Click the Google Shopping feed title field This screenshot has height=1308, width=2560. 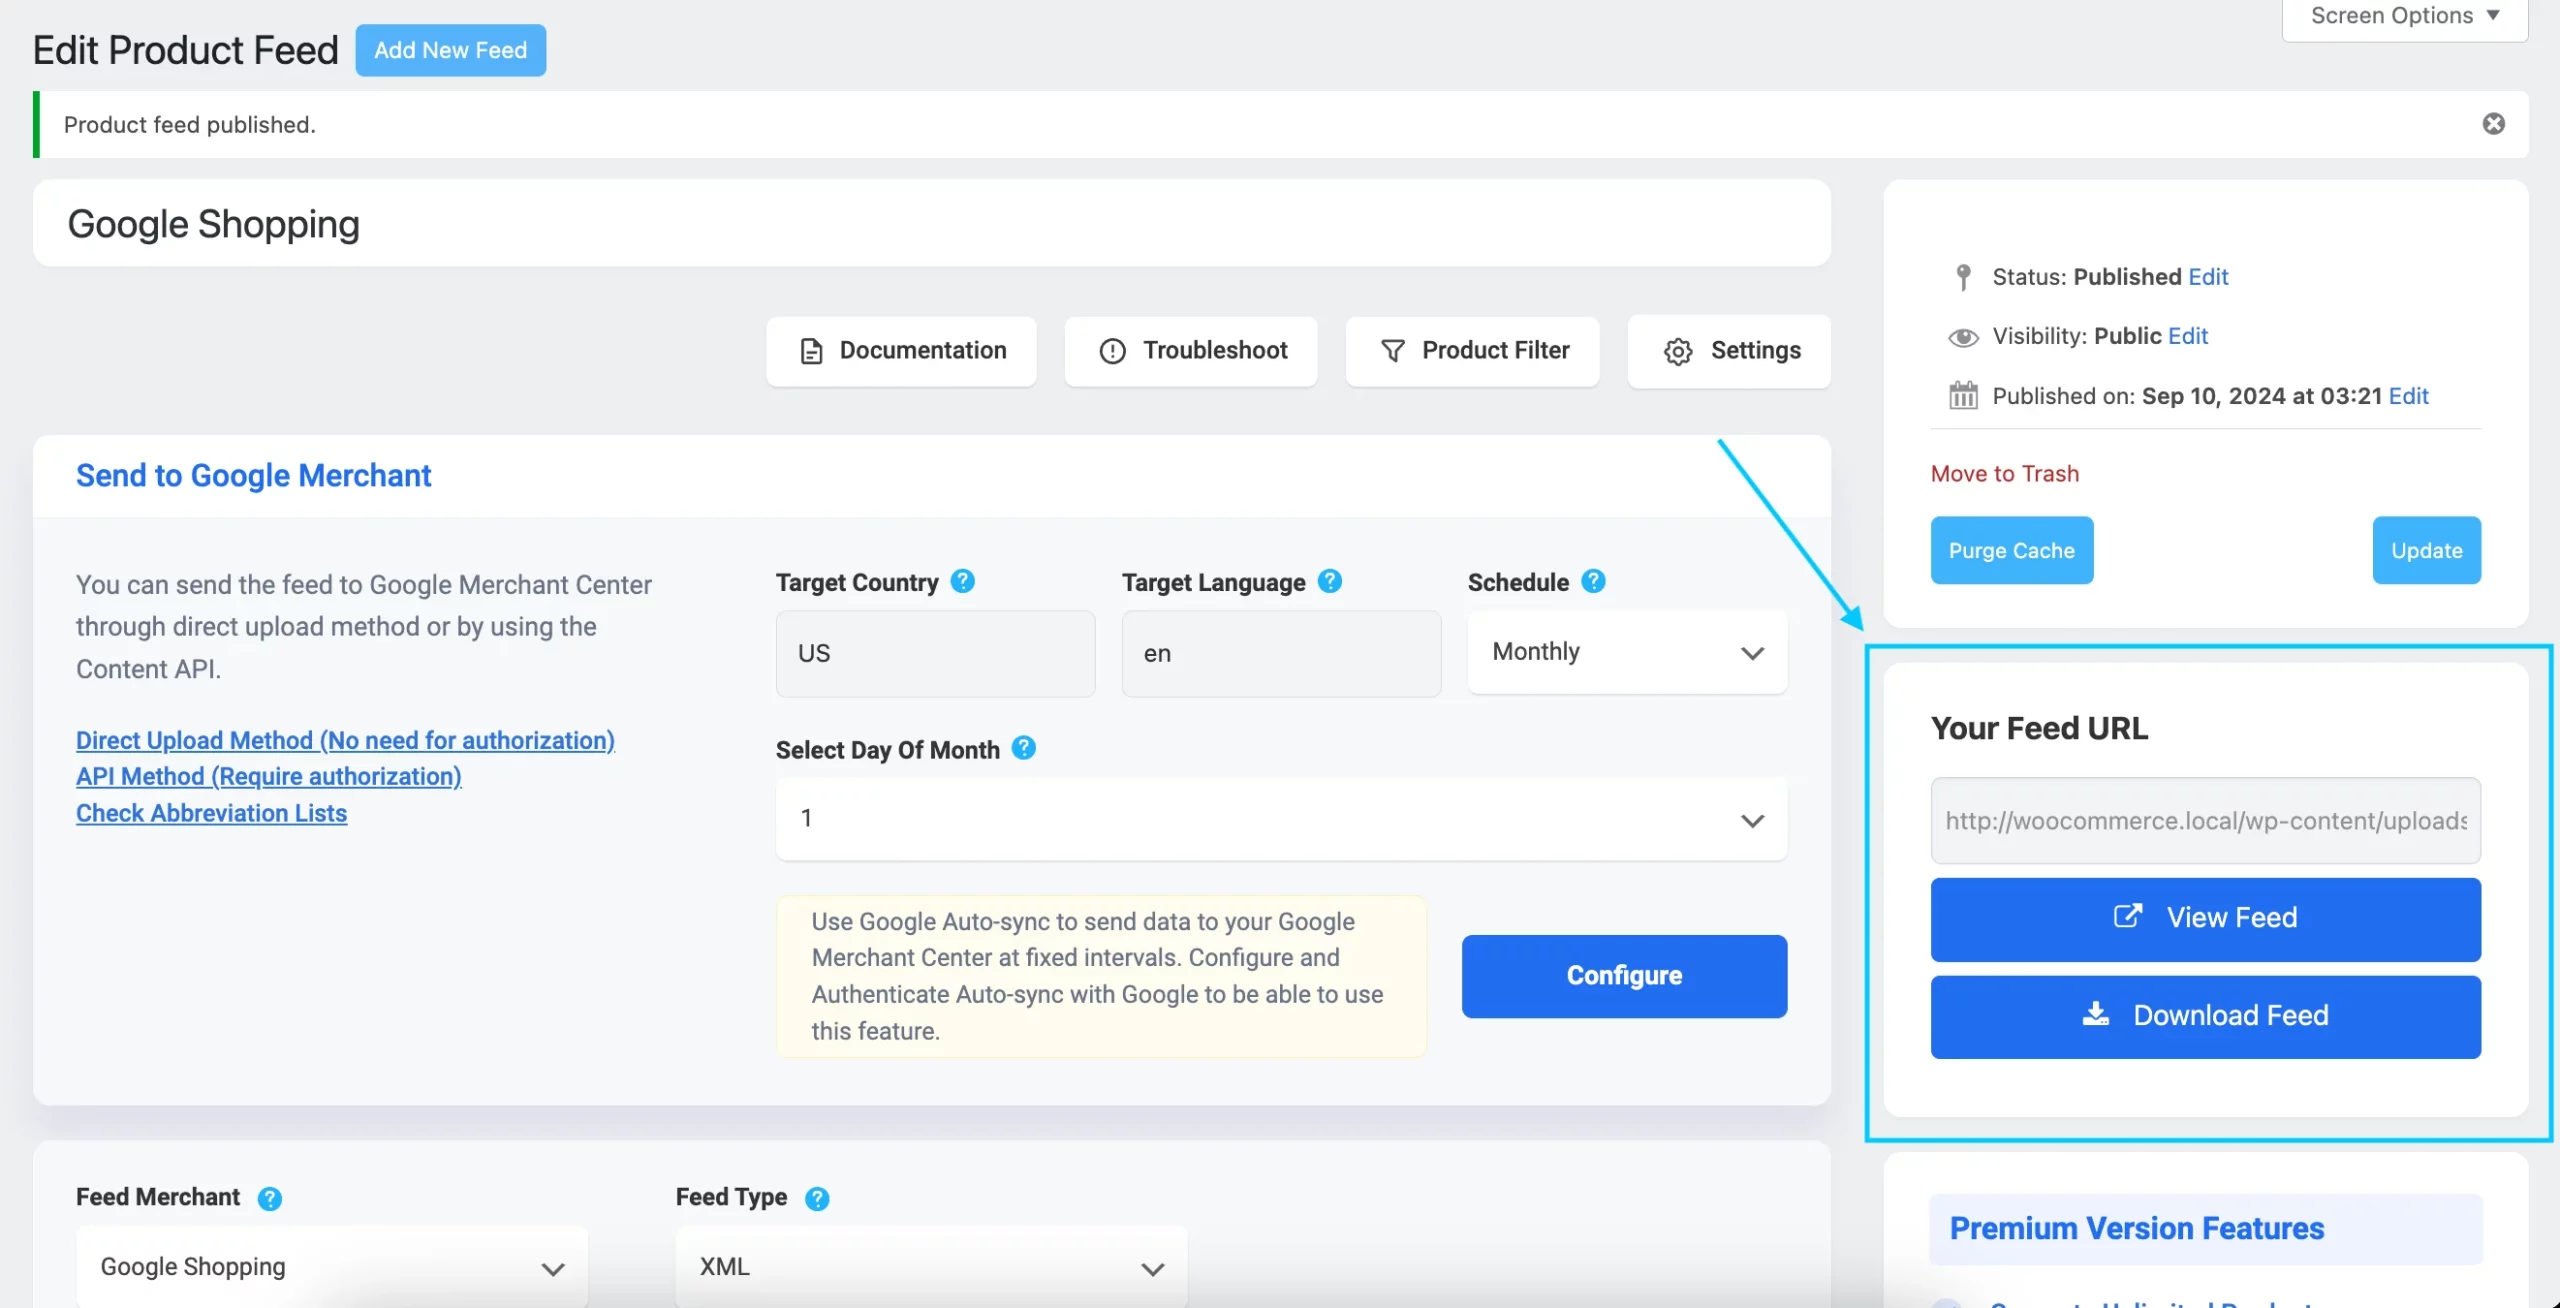click(x=931, y=224)
